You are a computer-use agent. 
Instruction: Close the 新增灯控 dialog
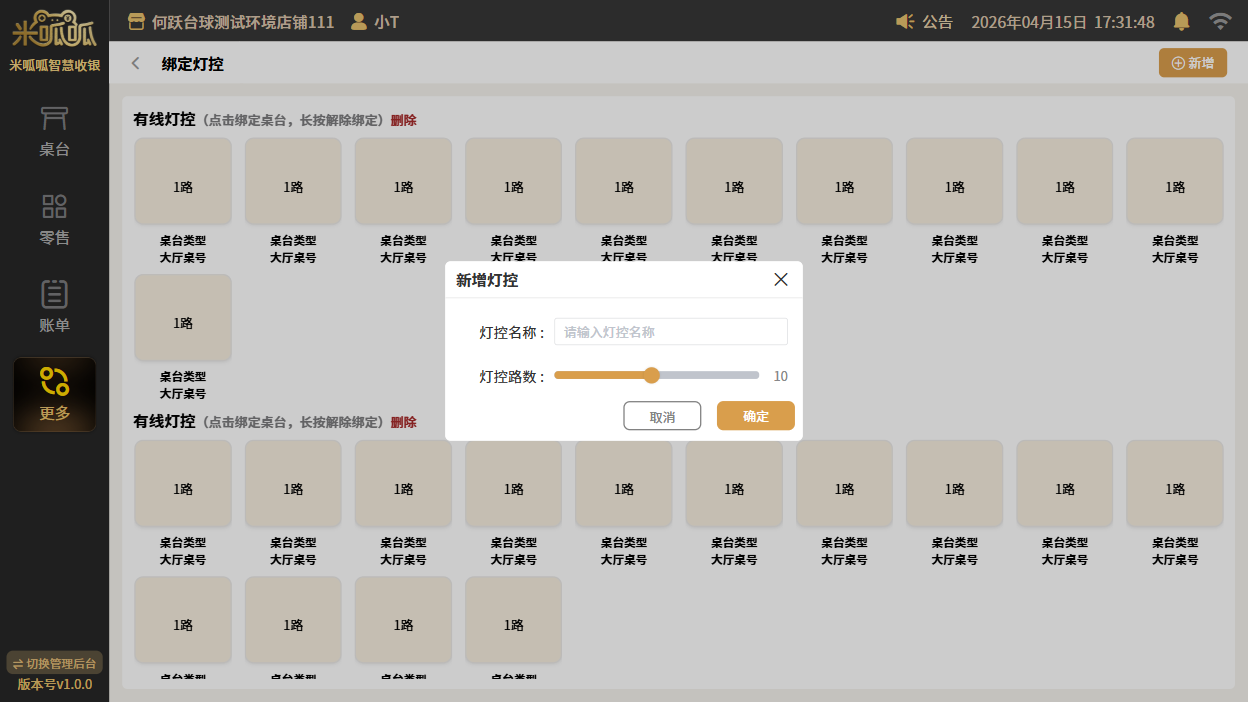781,280
